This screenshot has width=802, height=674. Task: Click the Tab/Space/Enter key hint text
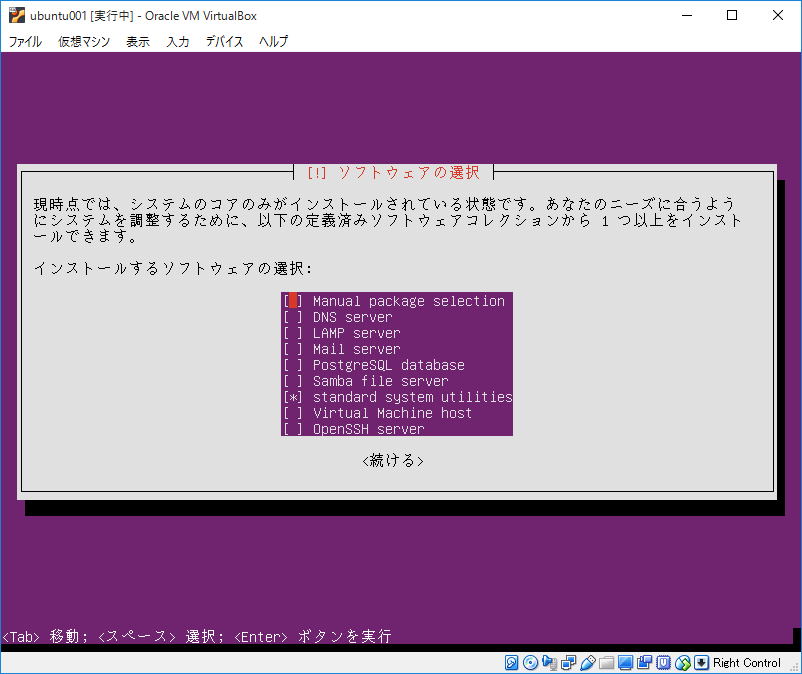[x=197, y=637]
